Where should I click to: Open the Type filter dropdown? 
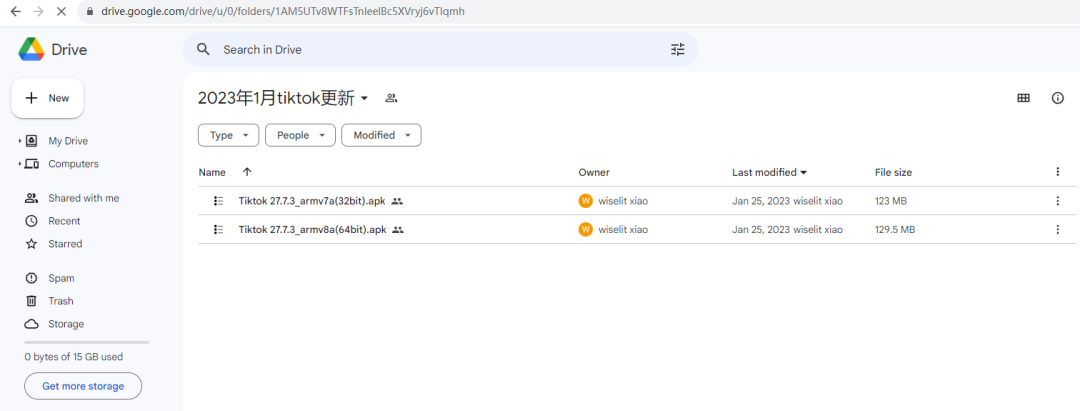(229, 136)
